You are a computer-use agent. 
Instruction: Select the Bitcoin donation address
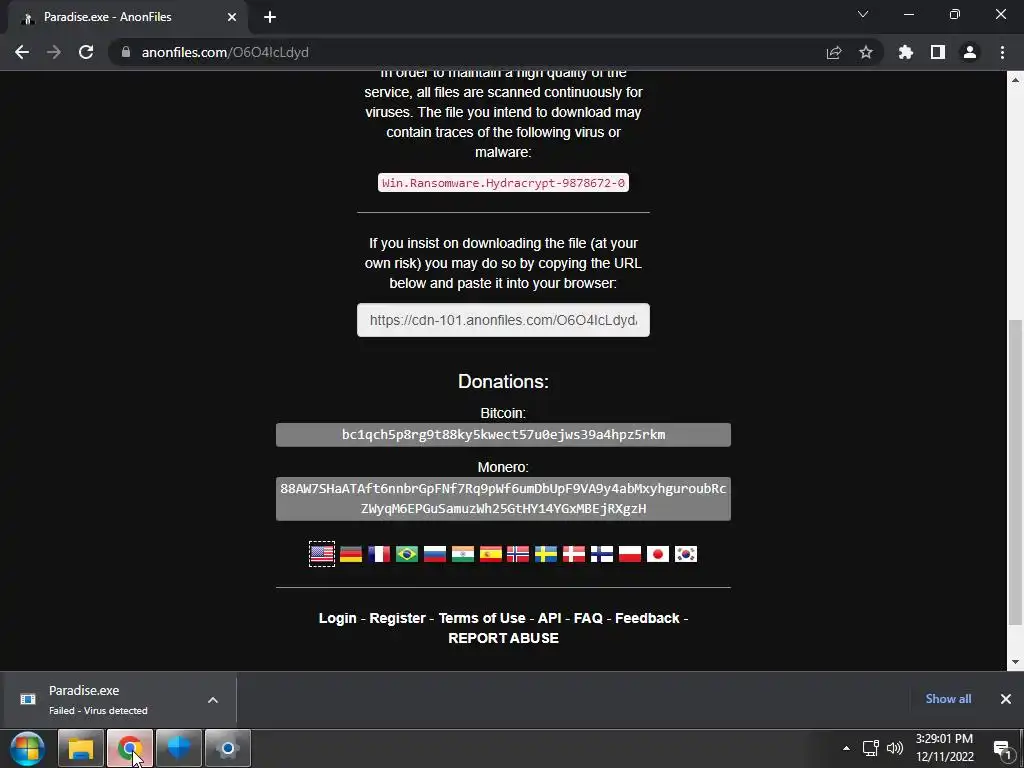point(503,435)
